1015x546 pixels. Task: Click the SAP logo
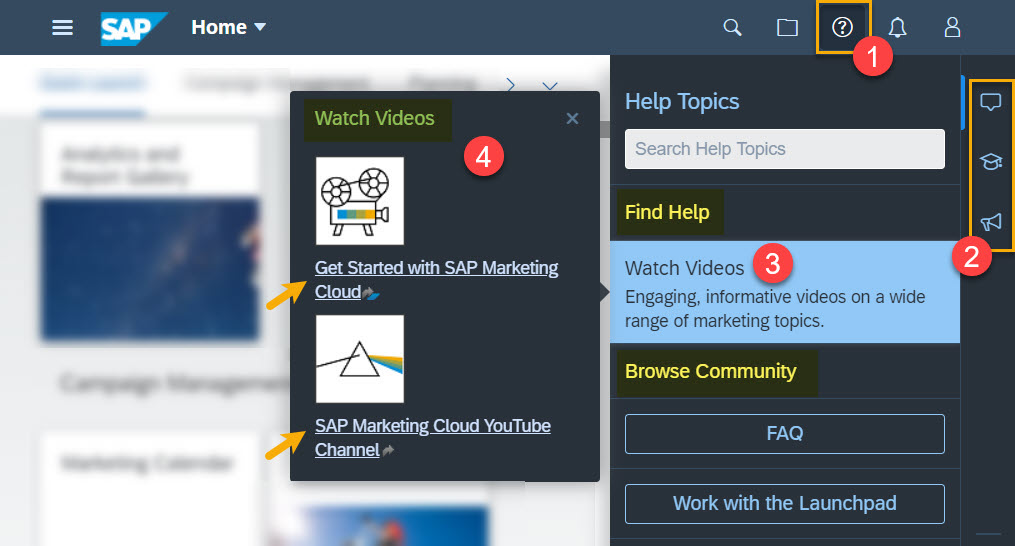point(133,28)
